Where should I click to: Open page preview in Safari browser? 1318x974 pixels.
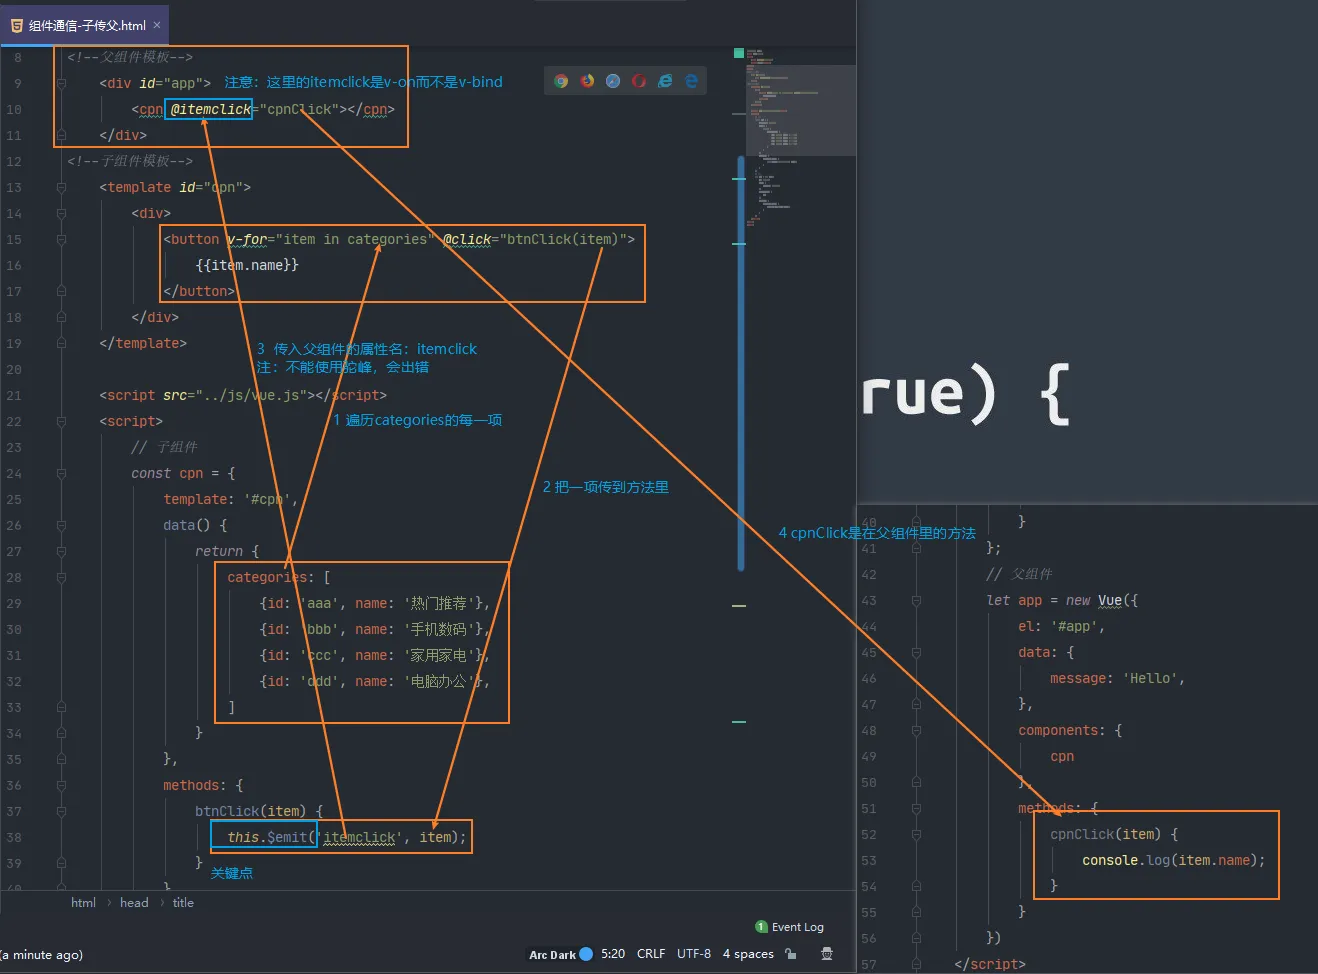613,81
